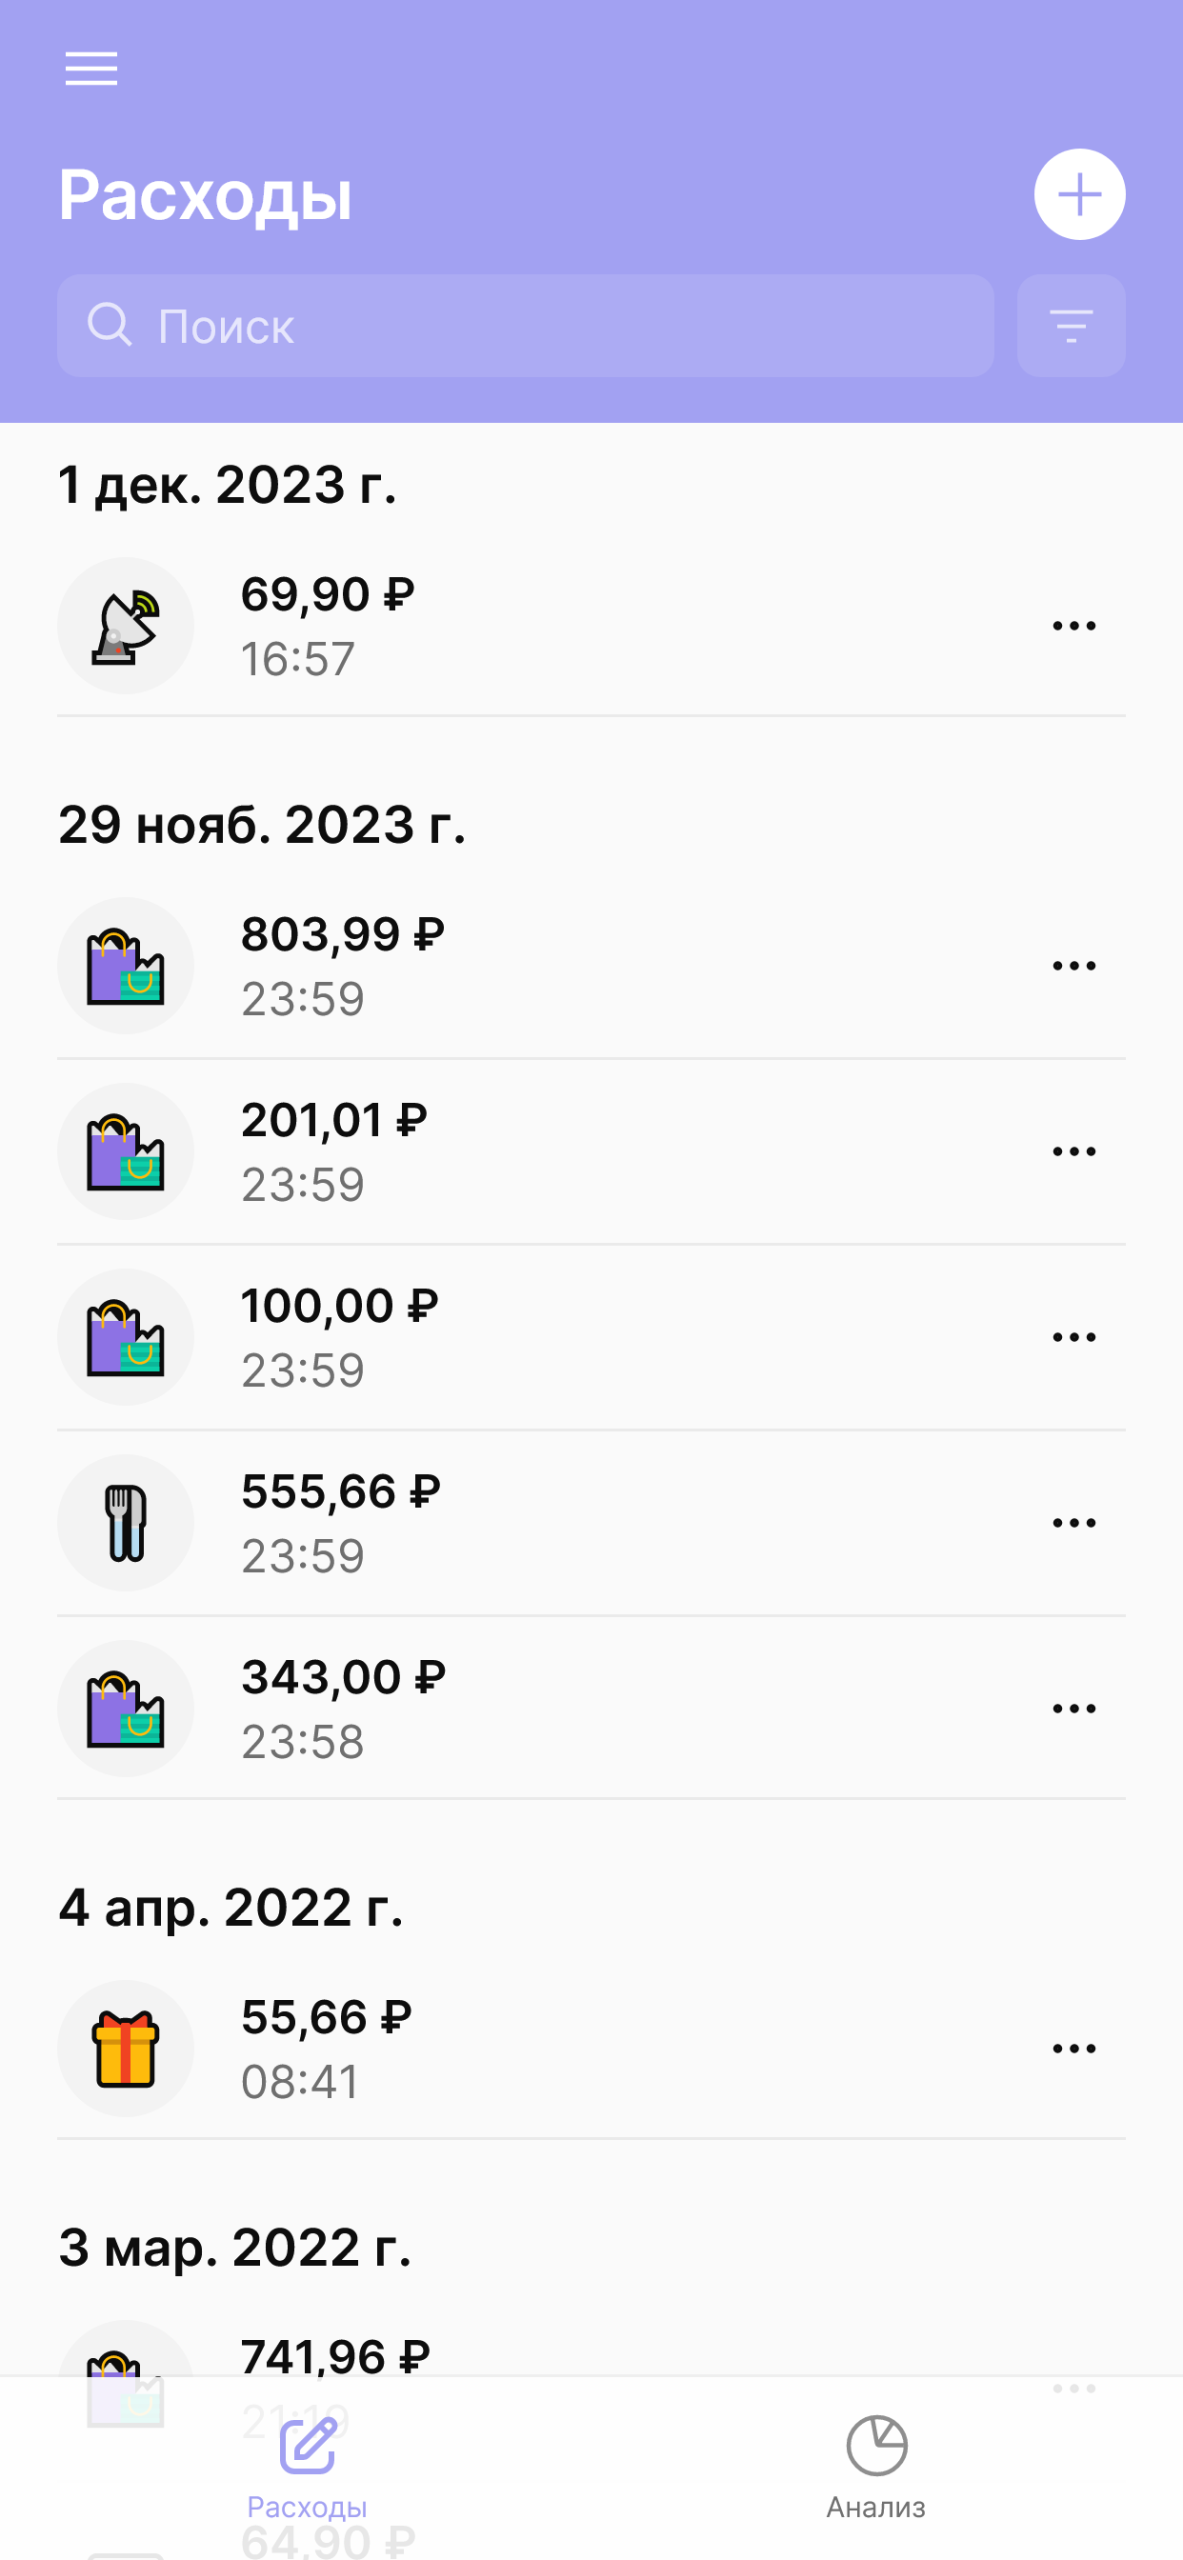Open the hamburger menu
Viewport: 1183px width, 2560px height.
(x=91, y=69)
